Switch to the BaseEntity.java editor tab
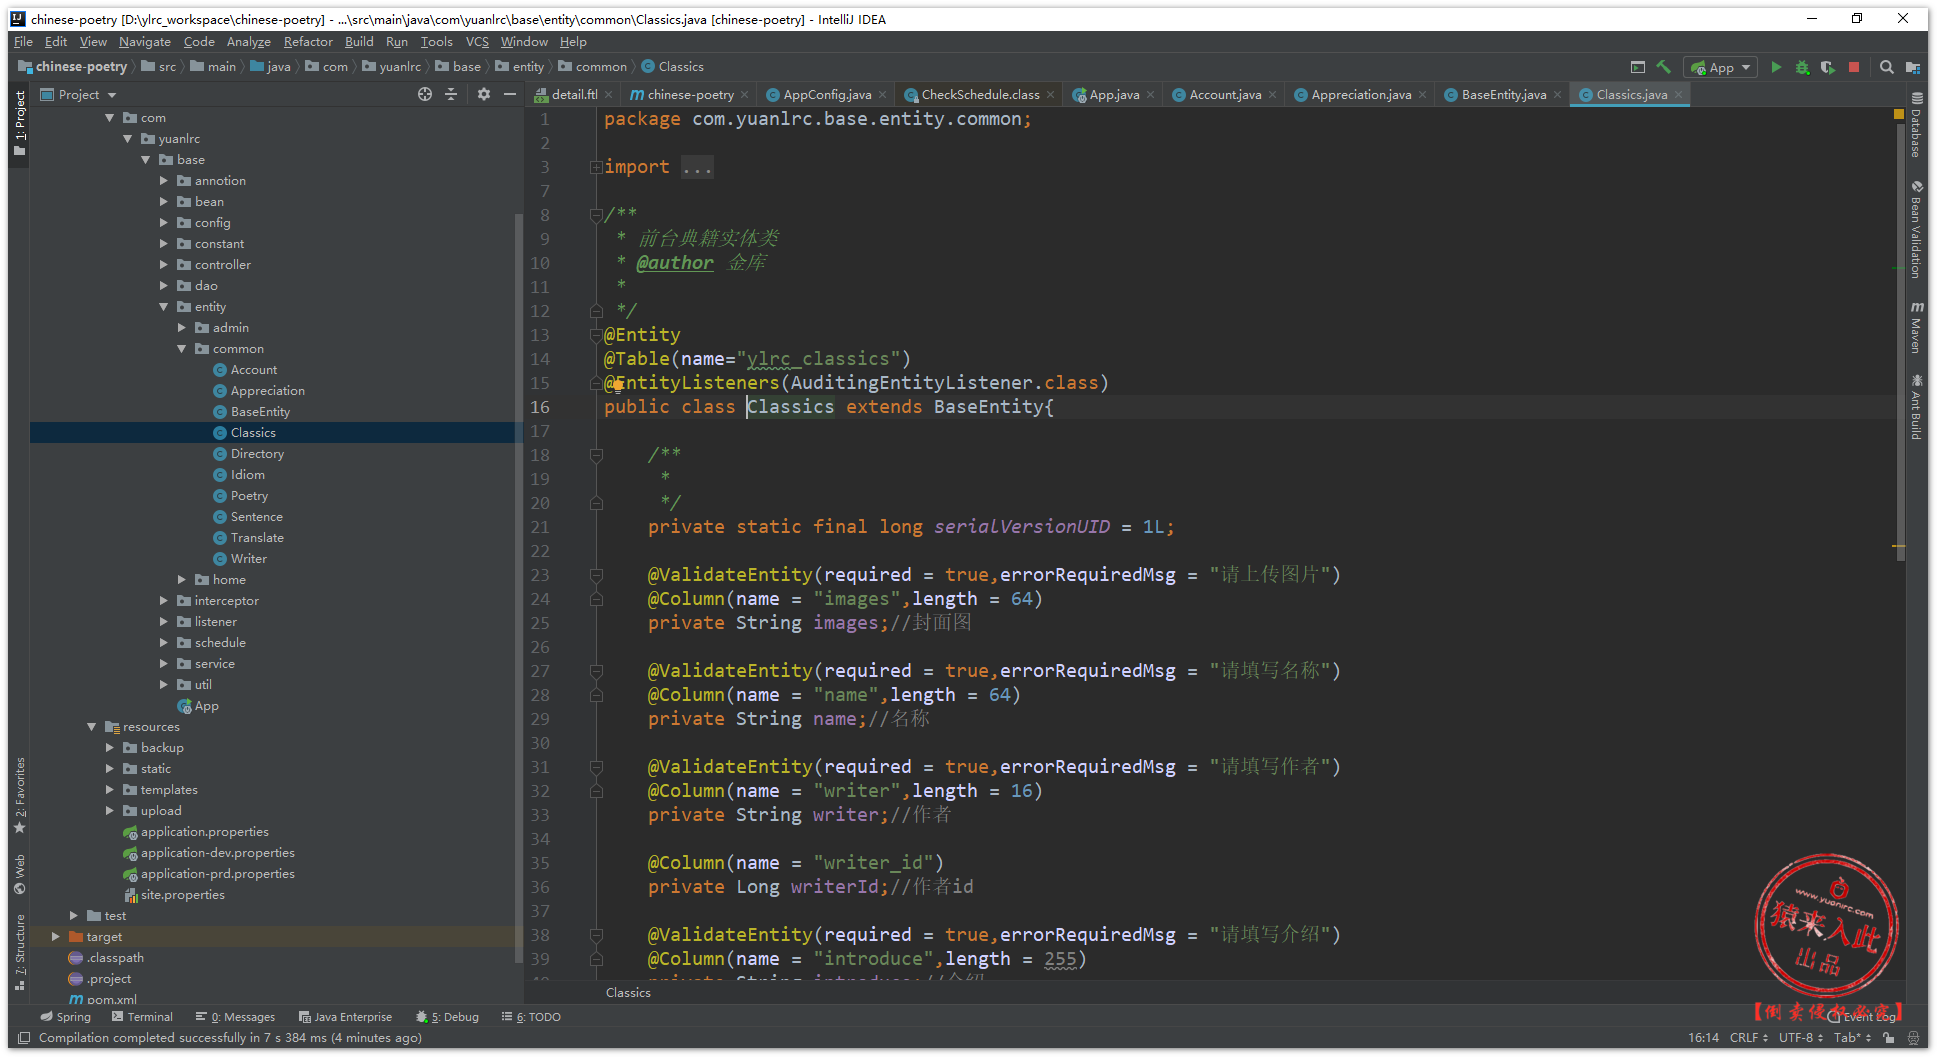 tap(1503, 95)
